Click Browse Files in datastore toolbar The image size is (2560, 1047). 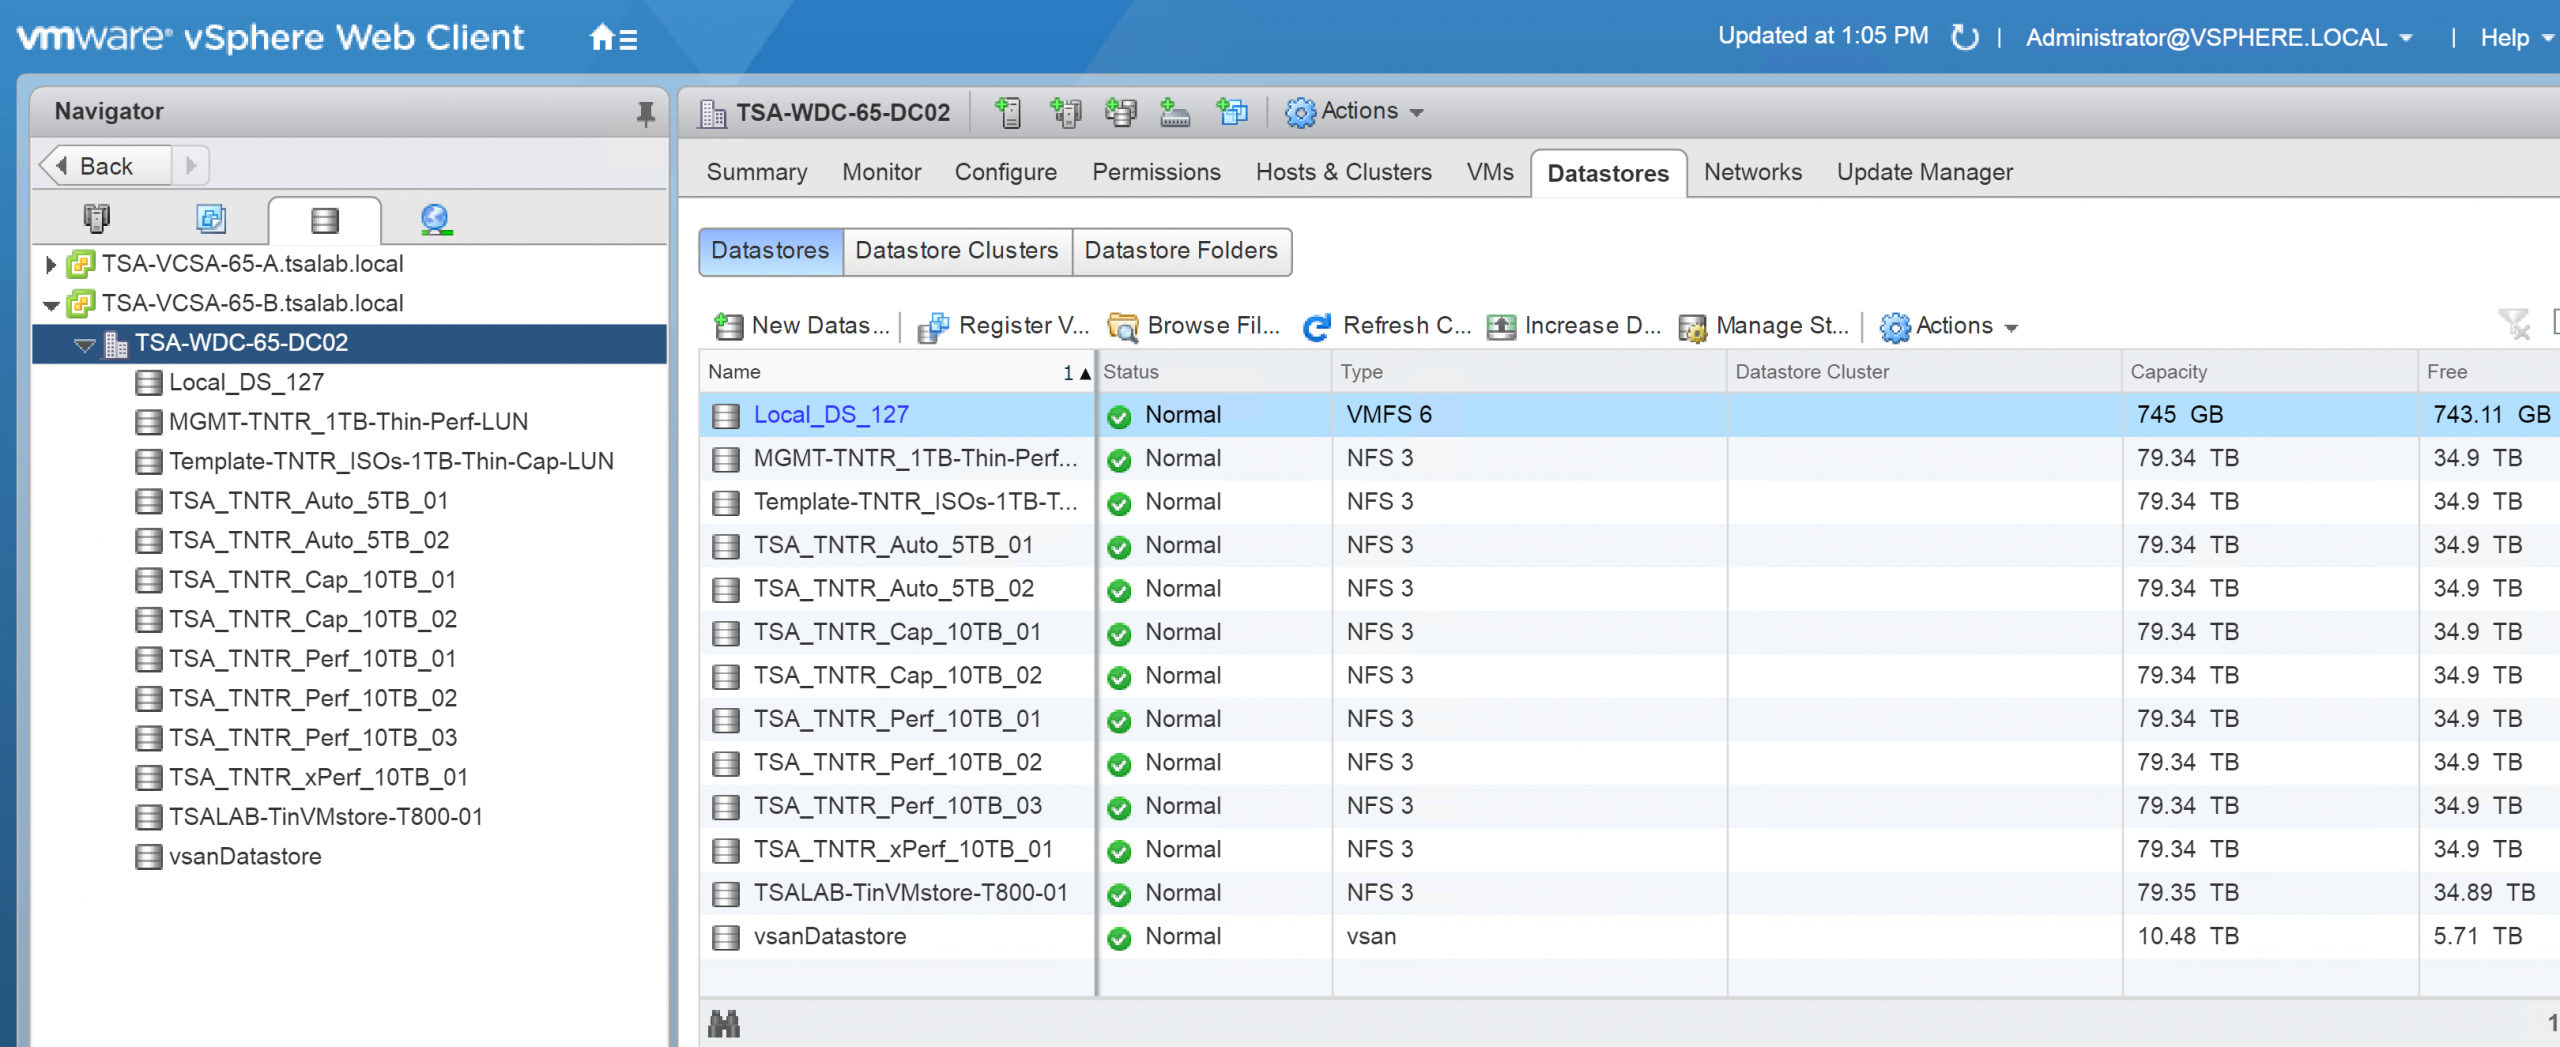click(x=1195, y=326)
